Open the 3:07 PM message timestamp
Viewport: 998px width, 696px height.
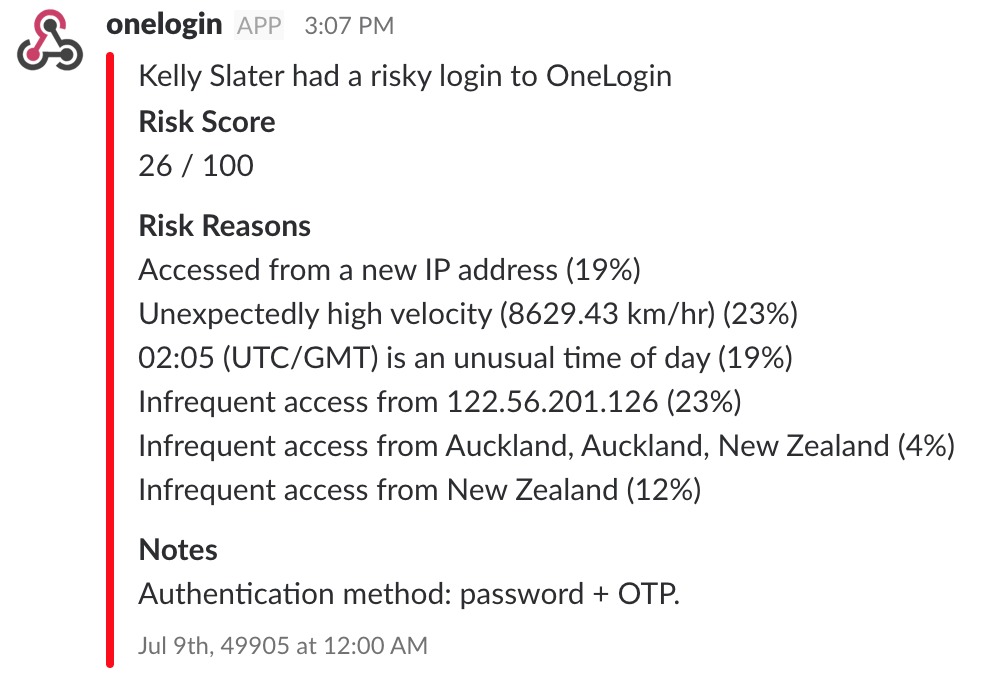pos(349,26)
